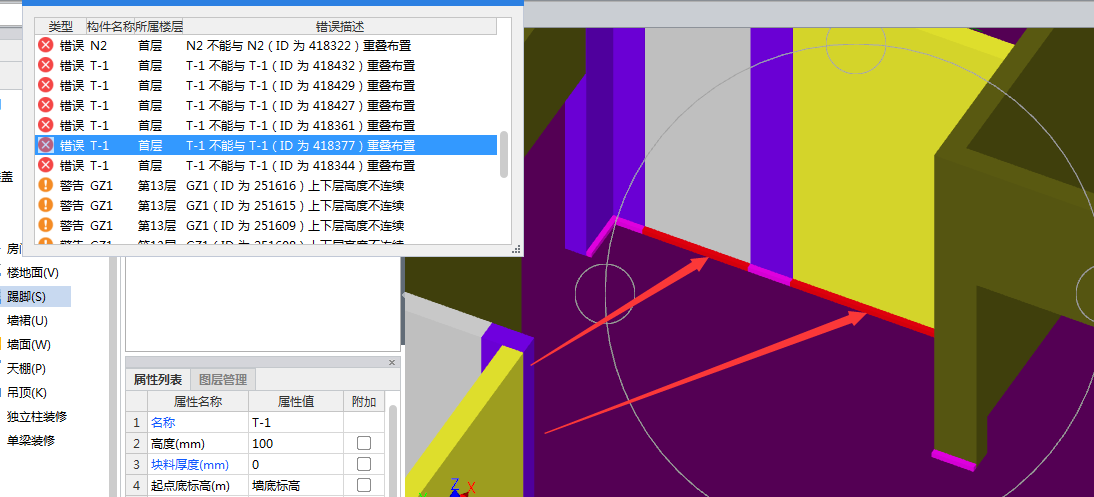This screenshot has width=1094, height=497.
Task: Select warning 'GZ1 (ID 为 251615) 上下层高度不连续'
Action: 295,205
